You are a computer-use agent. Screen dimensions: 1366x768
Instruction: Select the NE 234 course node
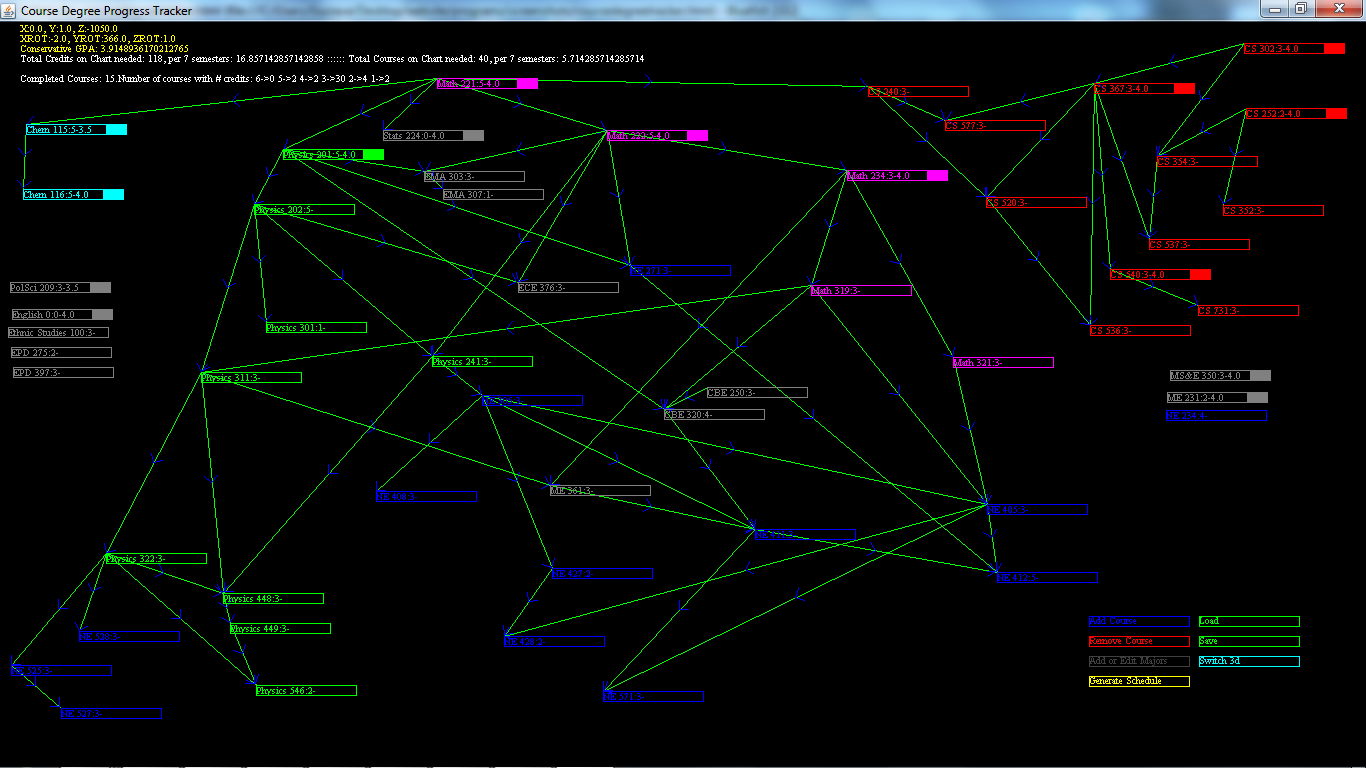1216,416
